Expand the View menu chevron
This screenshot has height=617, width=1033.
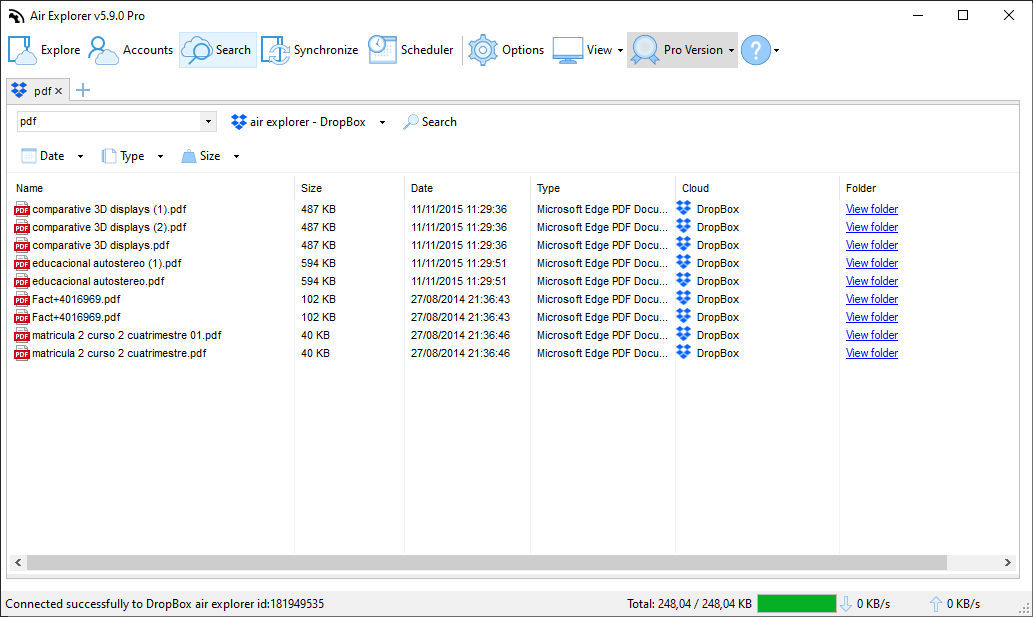tap(620, 49)
